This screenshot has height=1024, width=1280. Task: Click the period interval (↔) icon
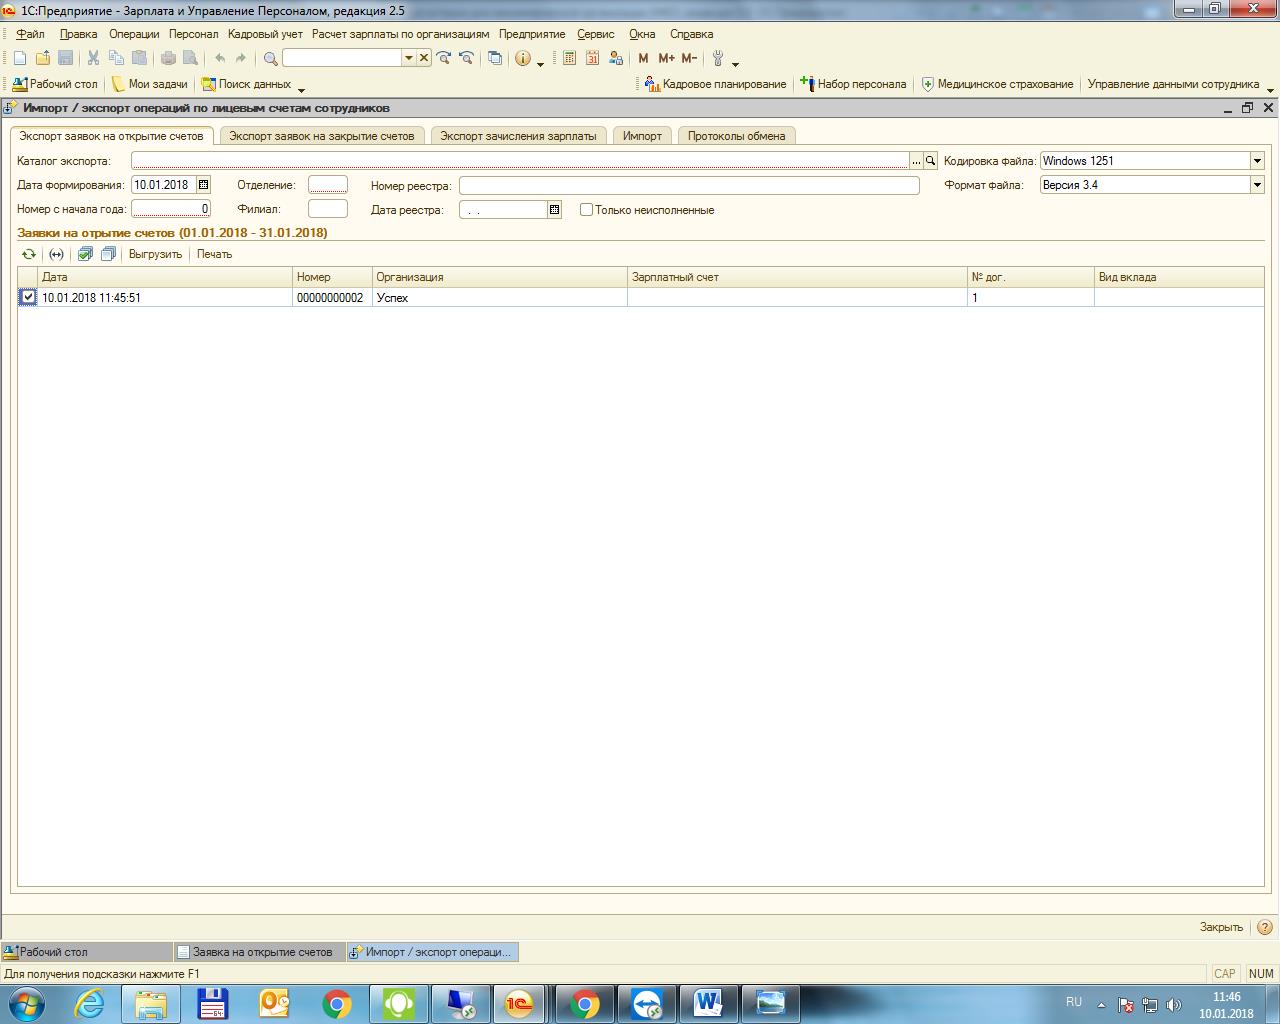pyautogui.click(x=56, y=254)
